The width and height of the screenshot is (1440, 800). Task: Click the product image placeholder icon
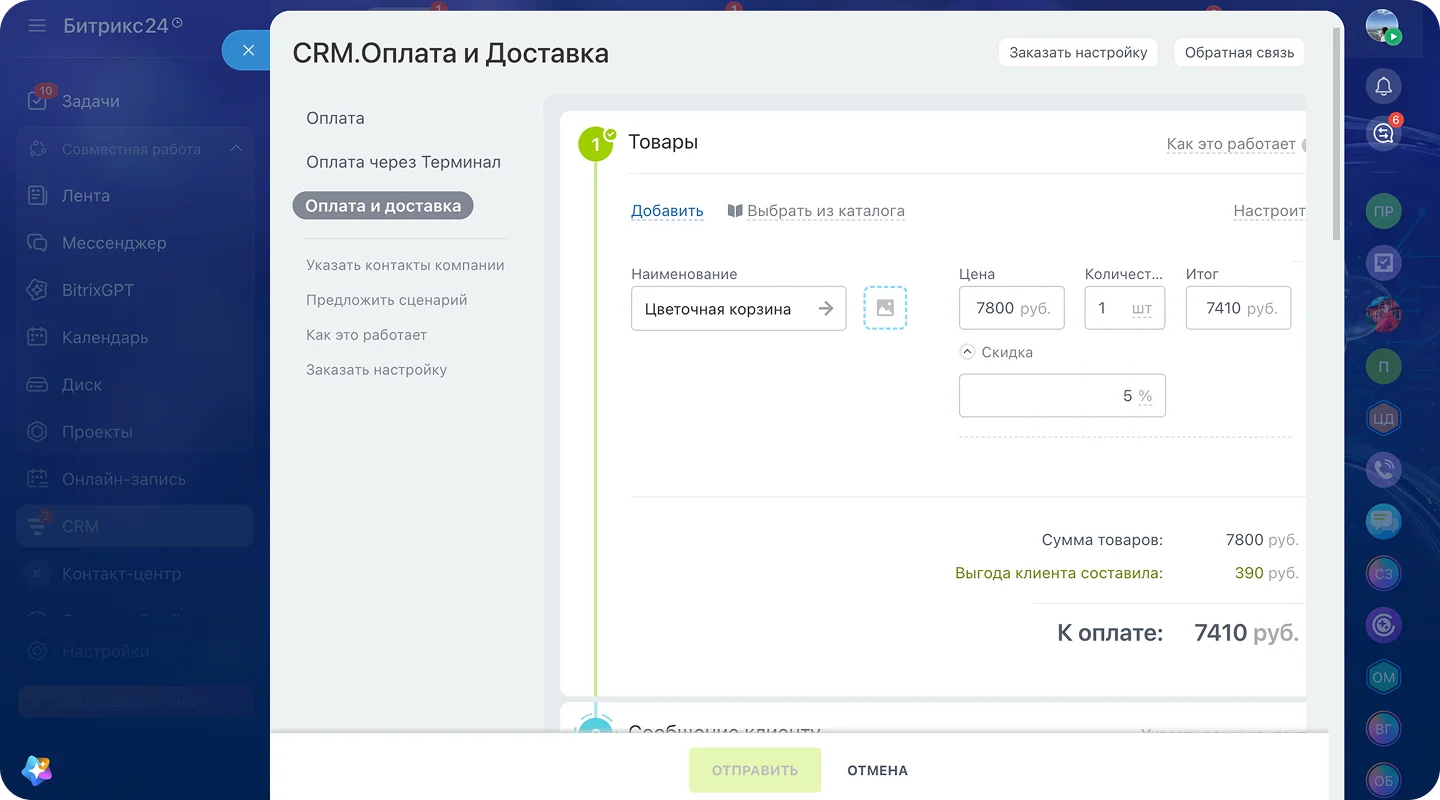coord(885,308)
